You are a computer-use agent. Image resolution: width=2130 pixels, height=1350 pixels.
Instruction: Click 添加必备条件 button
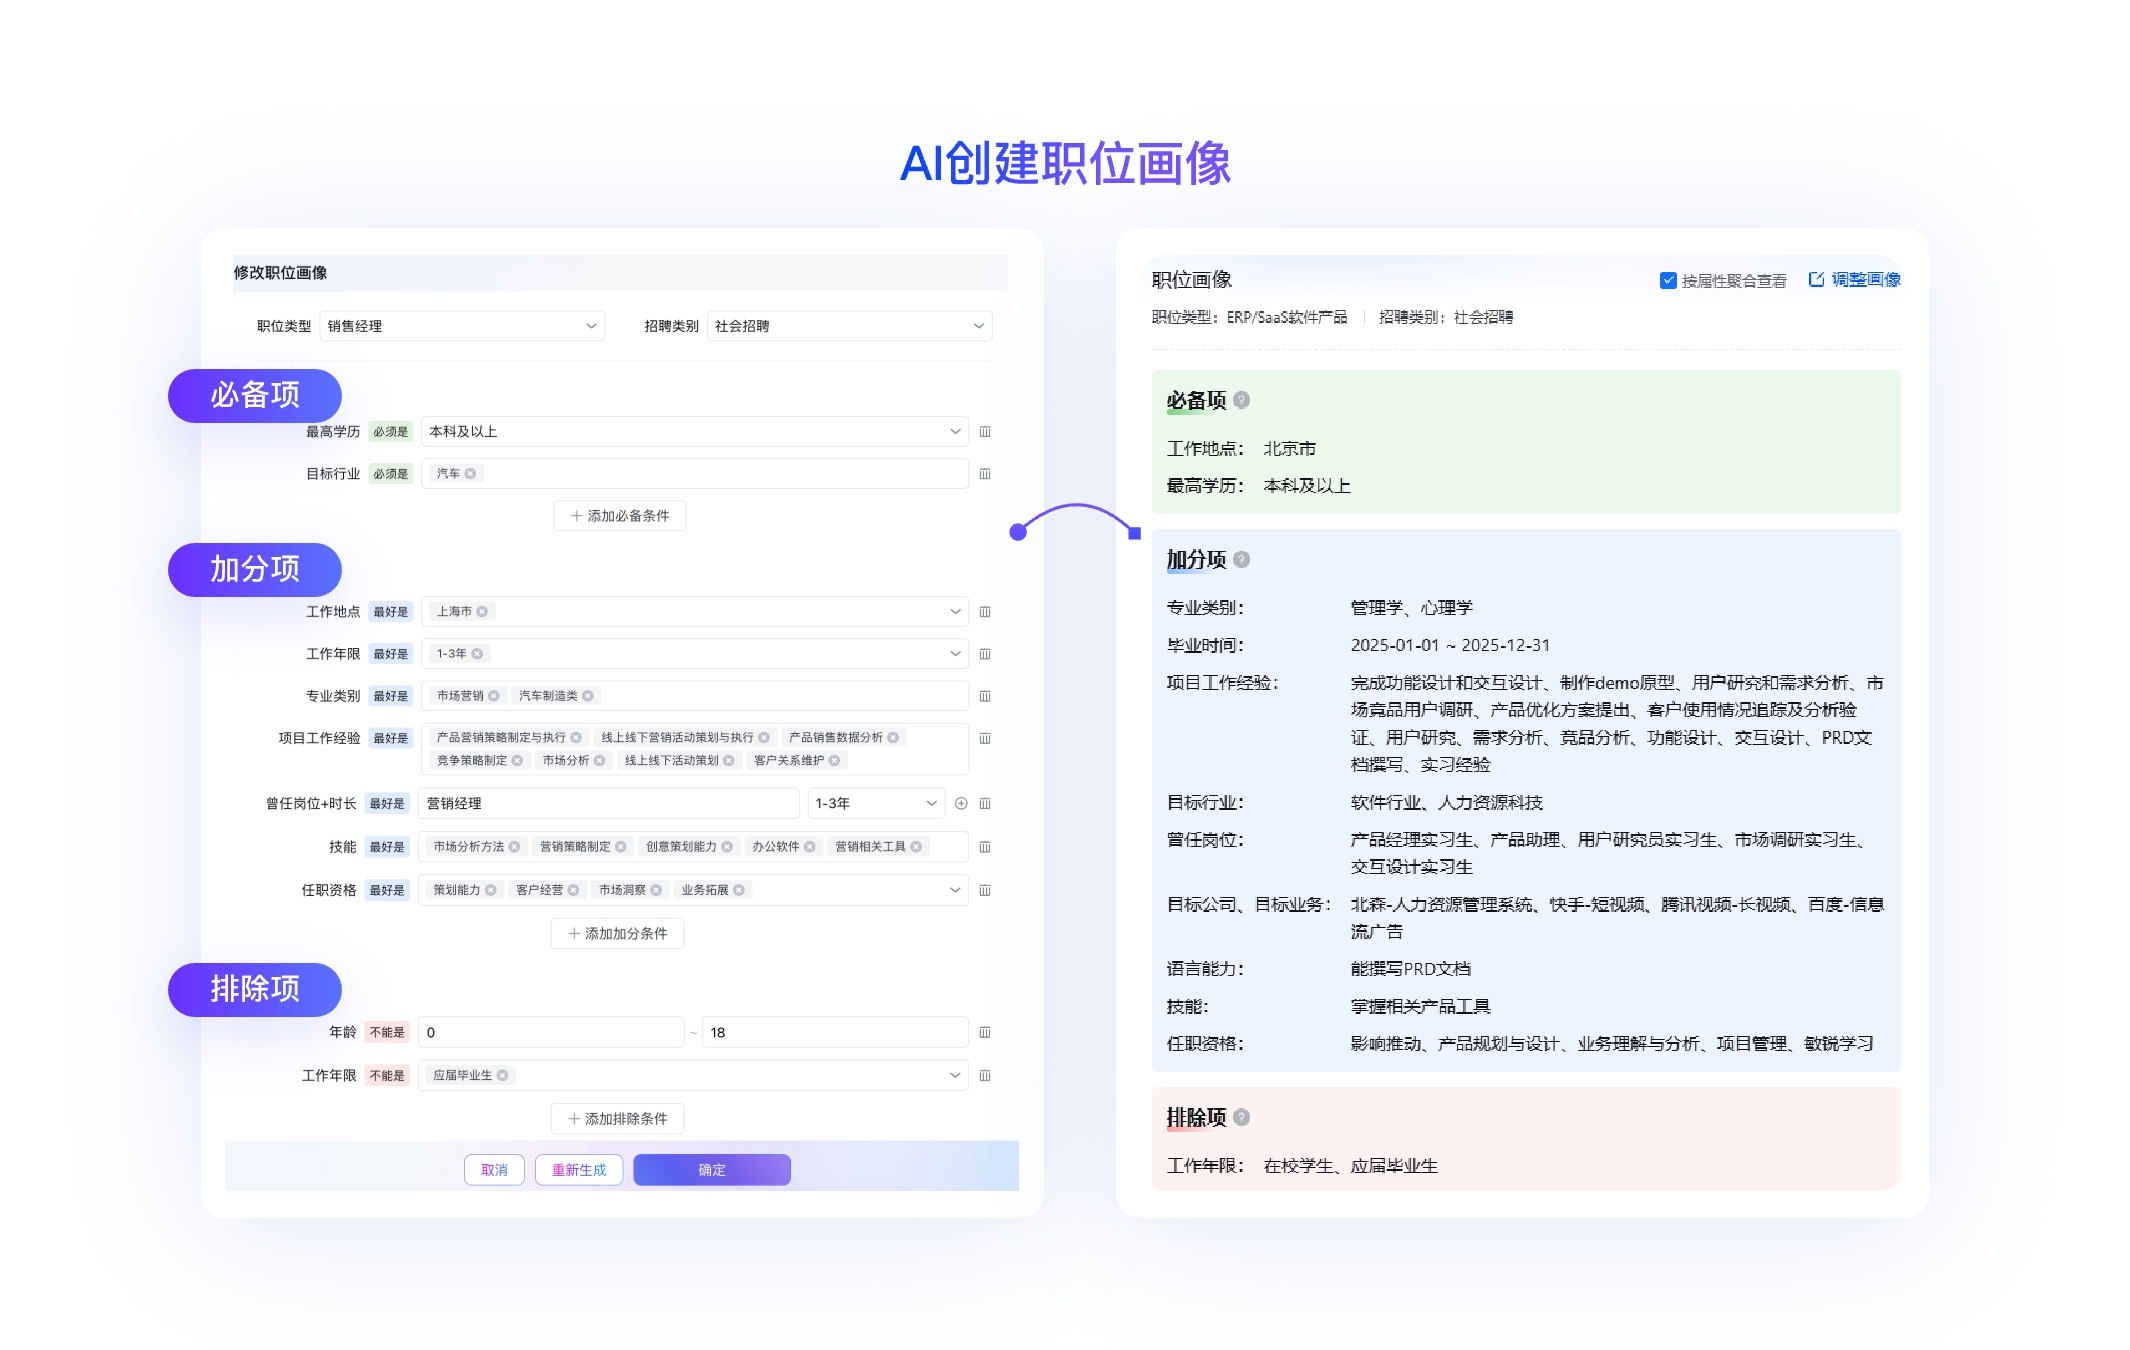pyautogui.click(x=619, y=516)
